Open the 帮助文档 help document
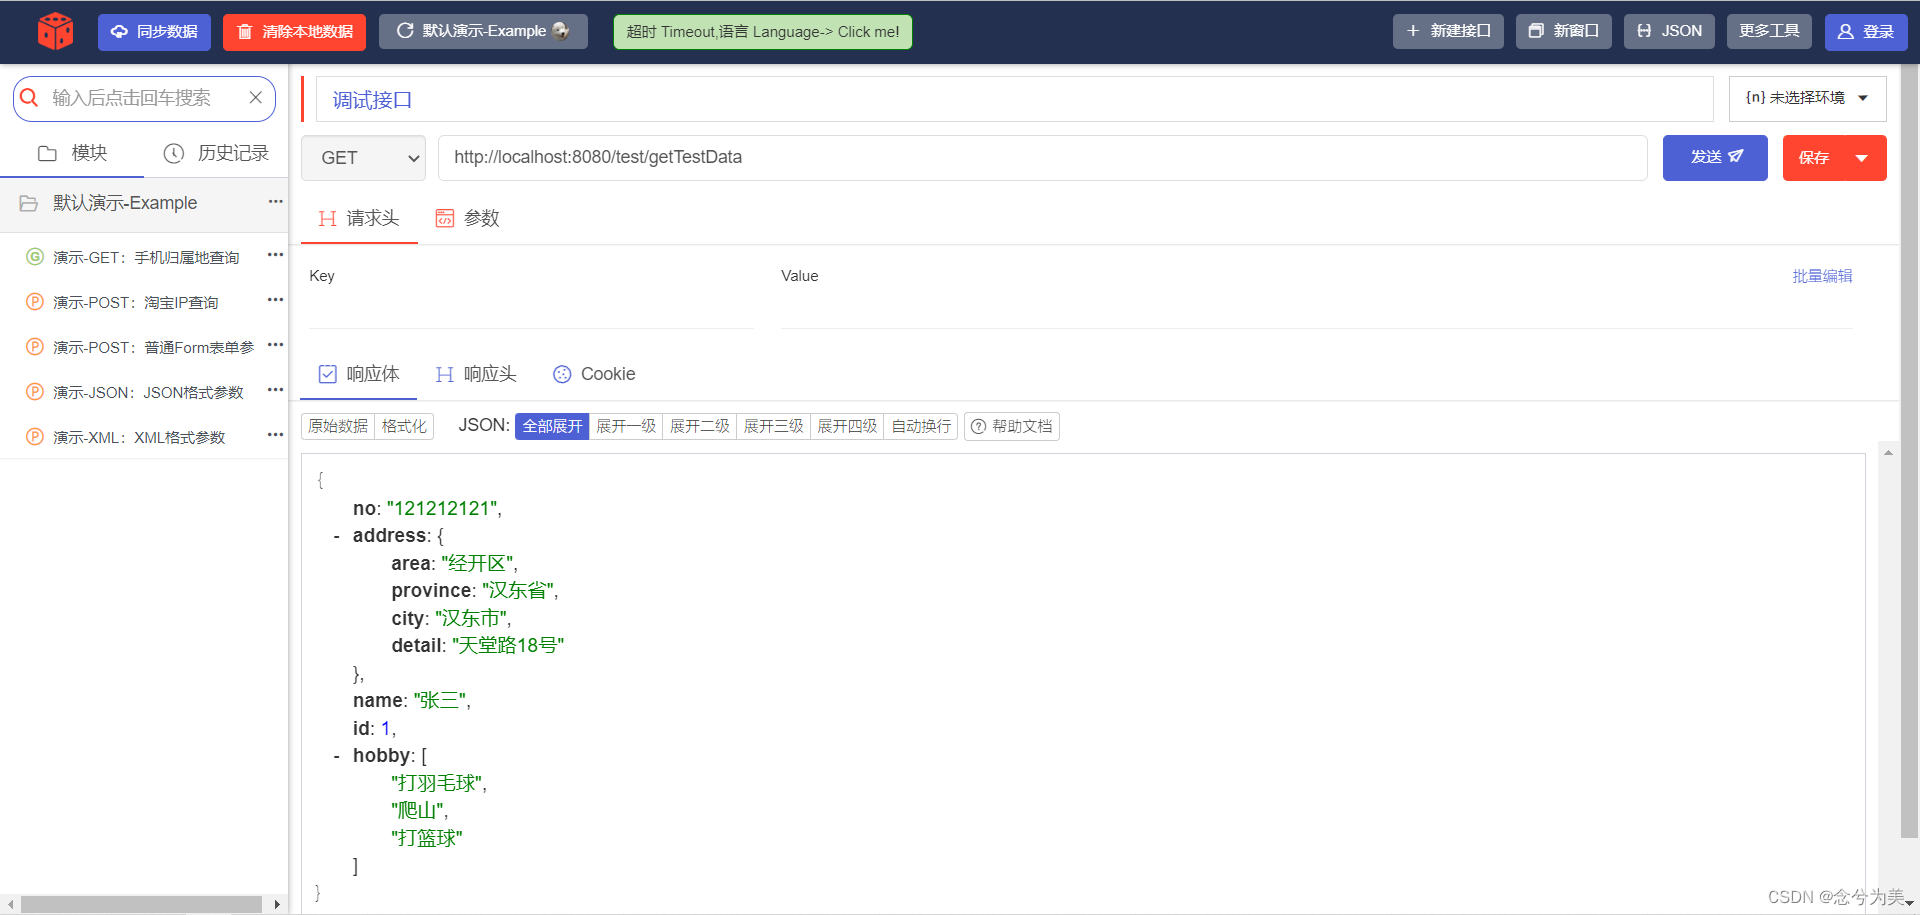 point(1012,426)
